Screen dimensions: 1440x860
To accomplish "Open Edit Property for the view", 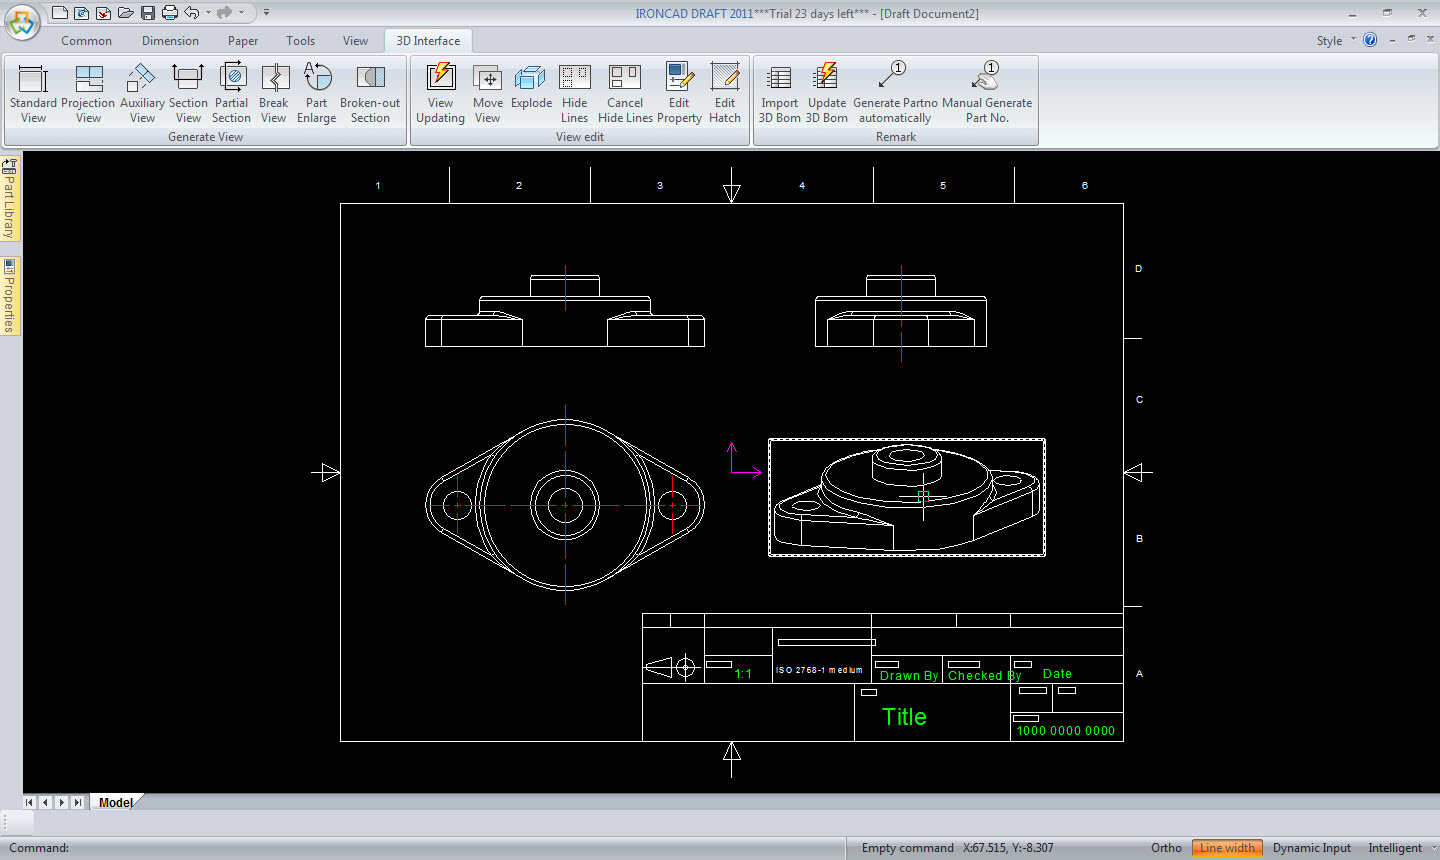I will point(679,93).
